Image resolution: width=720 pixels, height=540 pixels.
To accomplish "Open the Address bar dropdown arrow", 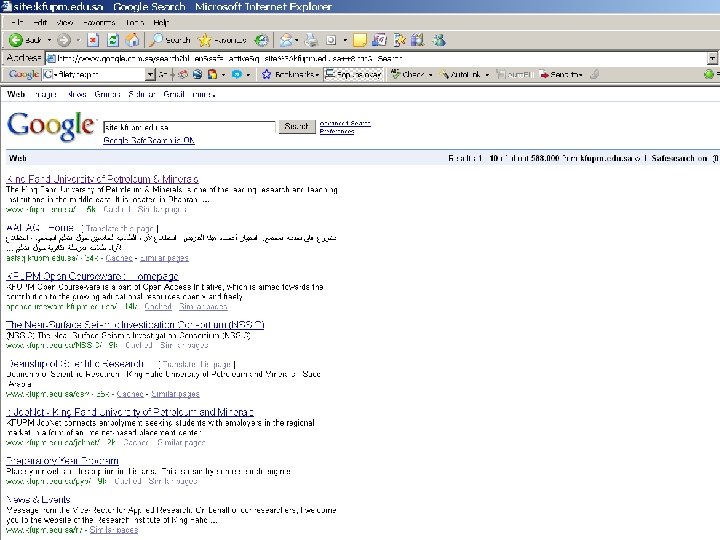I will (712, 58).
